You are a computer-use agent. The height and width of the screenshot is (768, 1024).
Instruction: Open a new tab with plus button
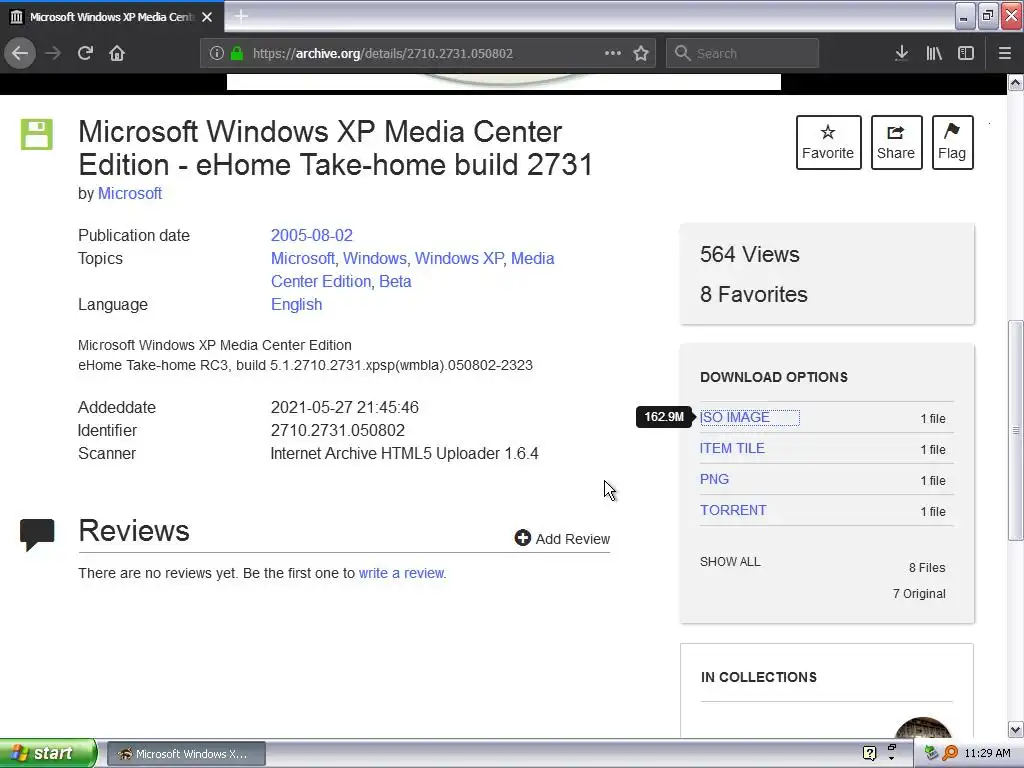tap(241, 16)
